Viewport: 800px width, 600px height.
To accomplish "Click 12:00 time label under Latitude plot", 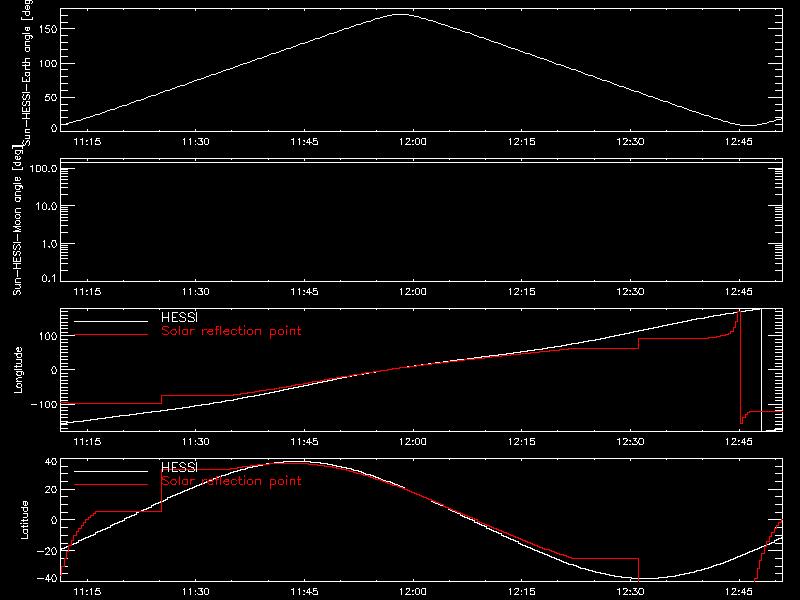I will pyautogui.click(x=413, y=592).
